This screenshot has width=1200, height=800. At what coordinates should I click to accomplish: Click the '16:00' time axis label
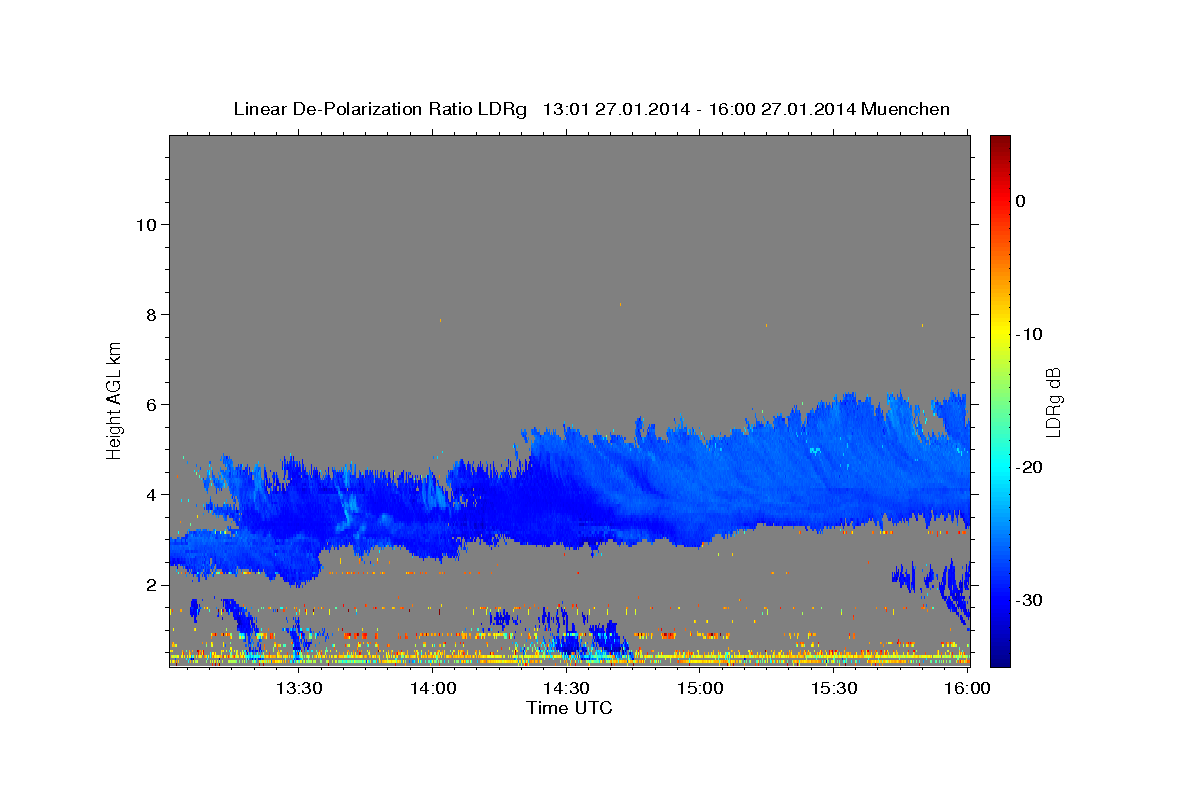click(x=966, y=688)
